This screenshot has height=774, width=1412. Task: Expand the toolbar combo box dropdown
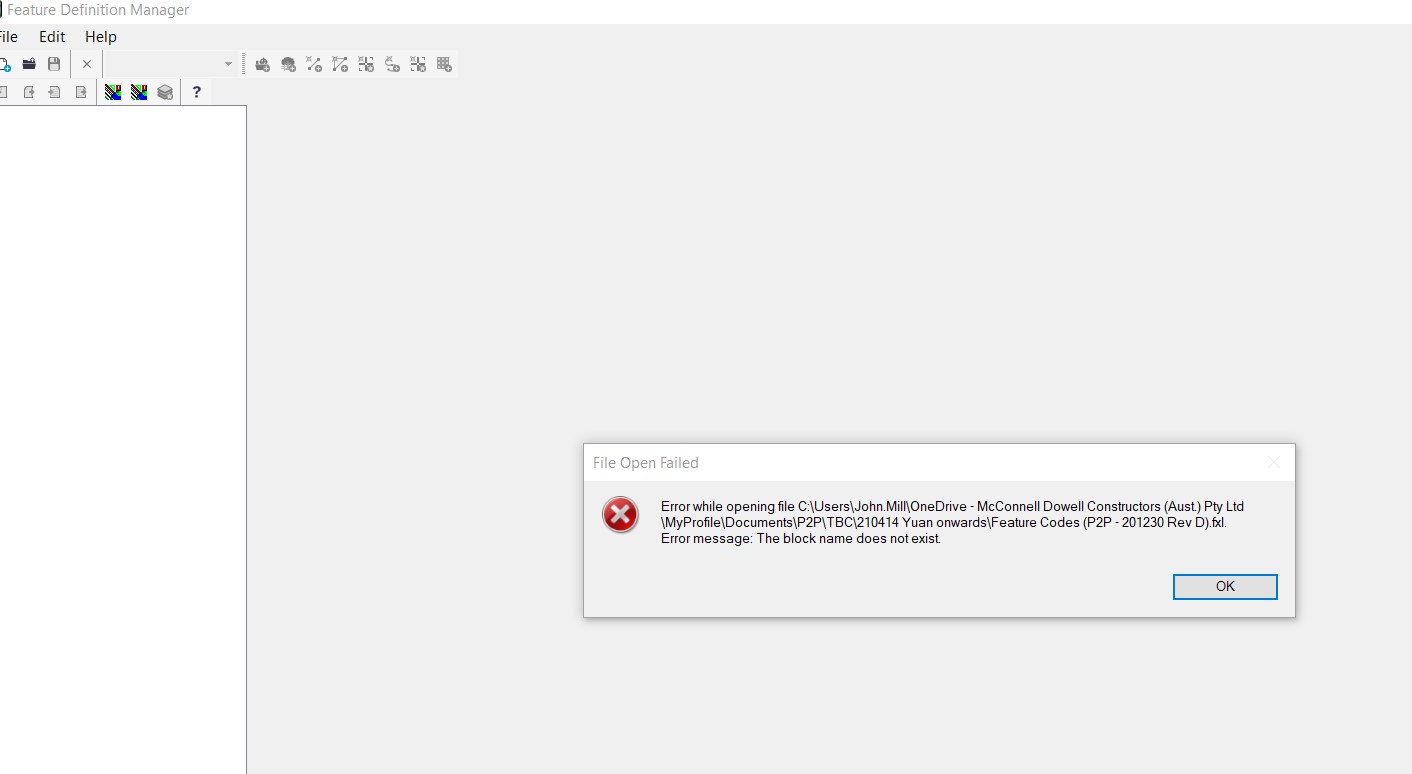coord(228,63)
